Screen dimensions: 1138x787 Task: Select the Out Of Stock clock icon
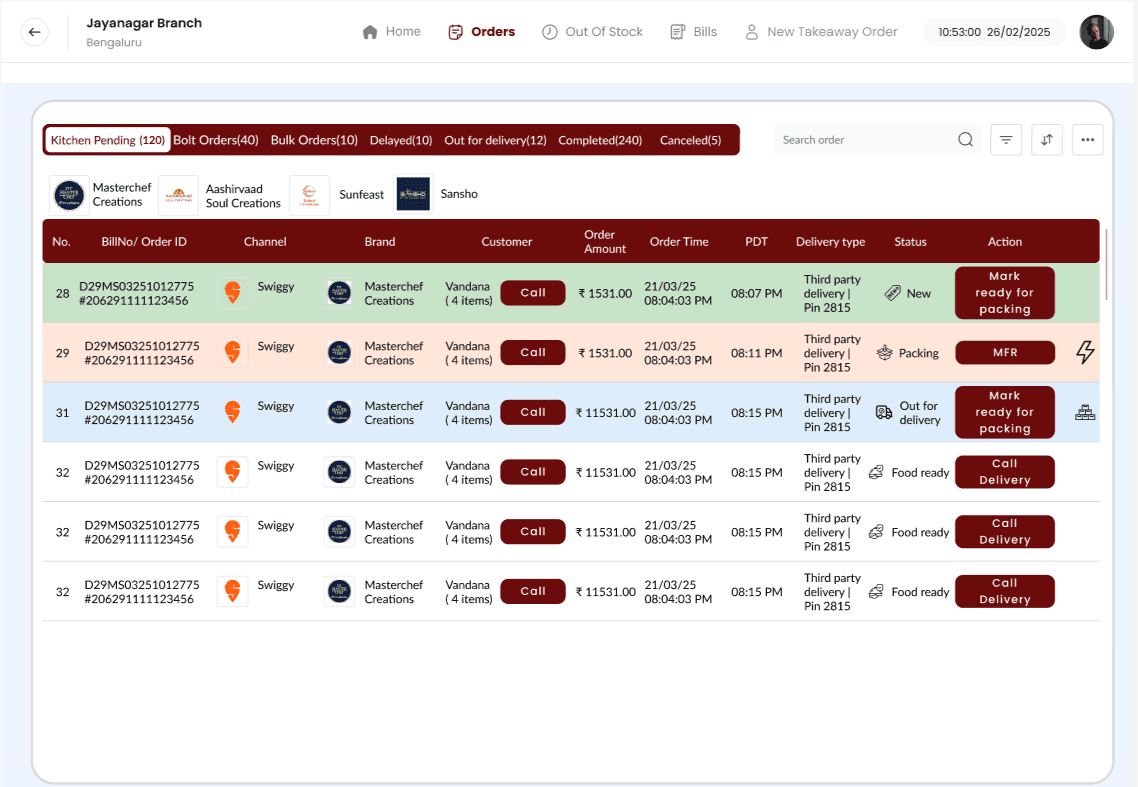549,31
